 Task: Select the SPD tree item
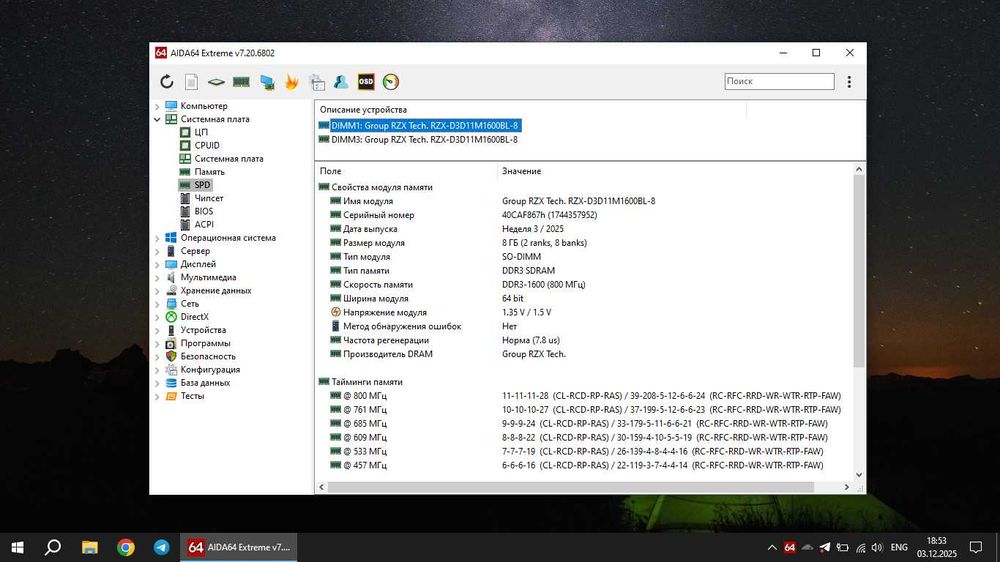coord(202,185)
